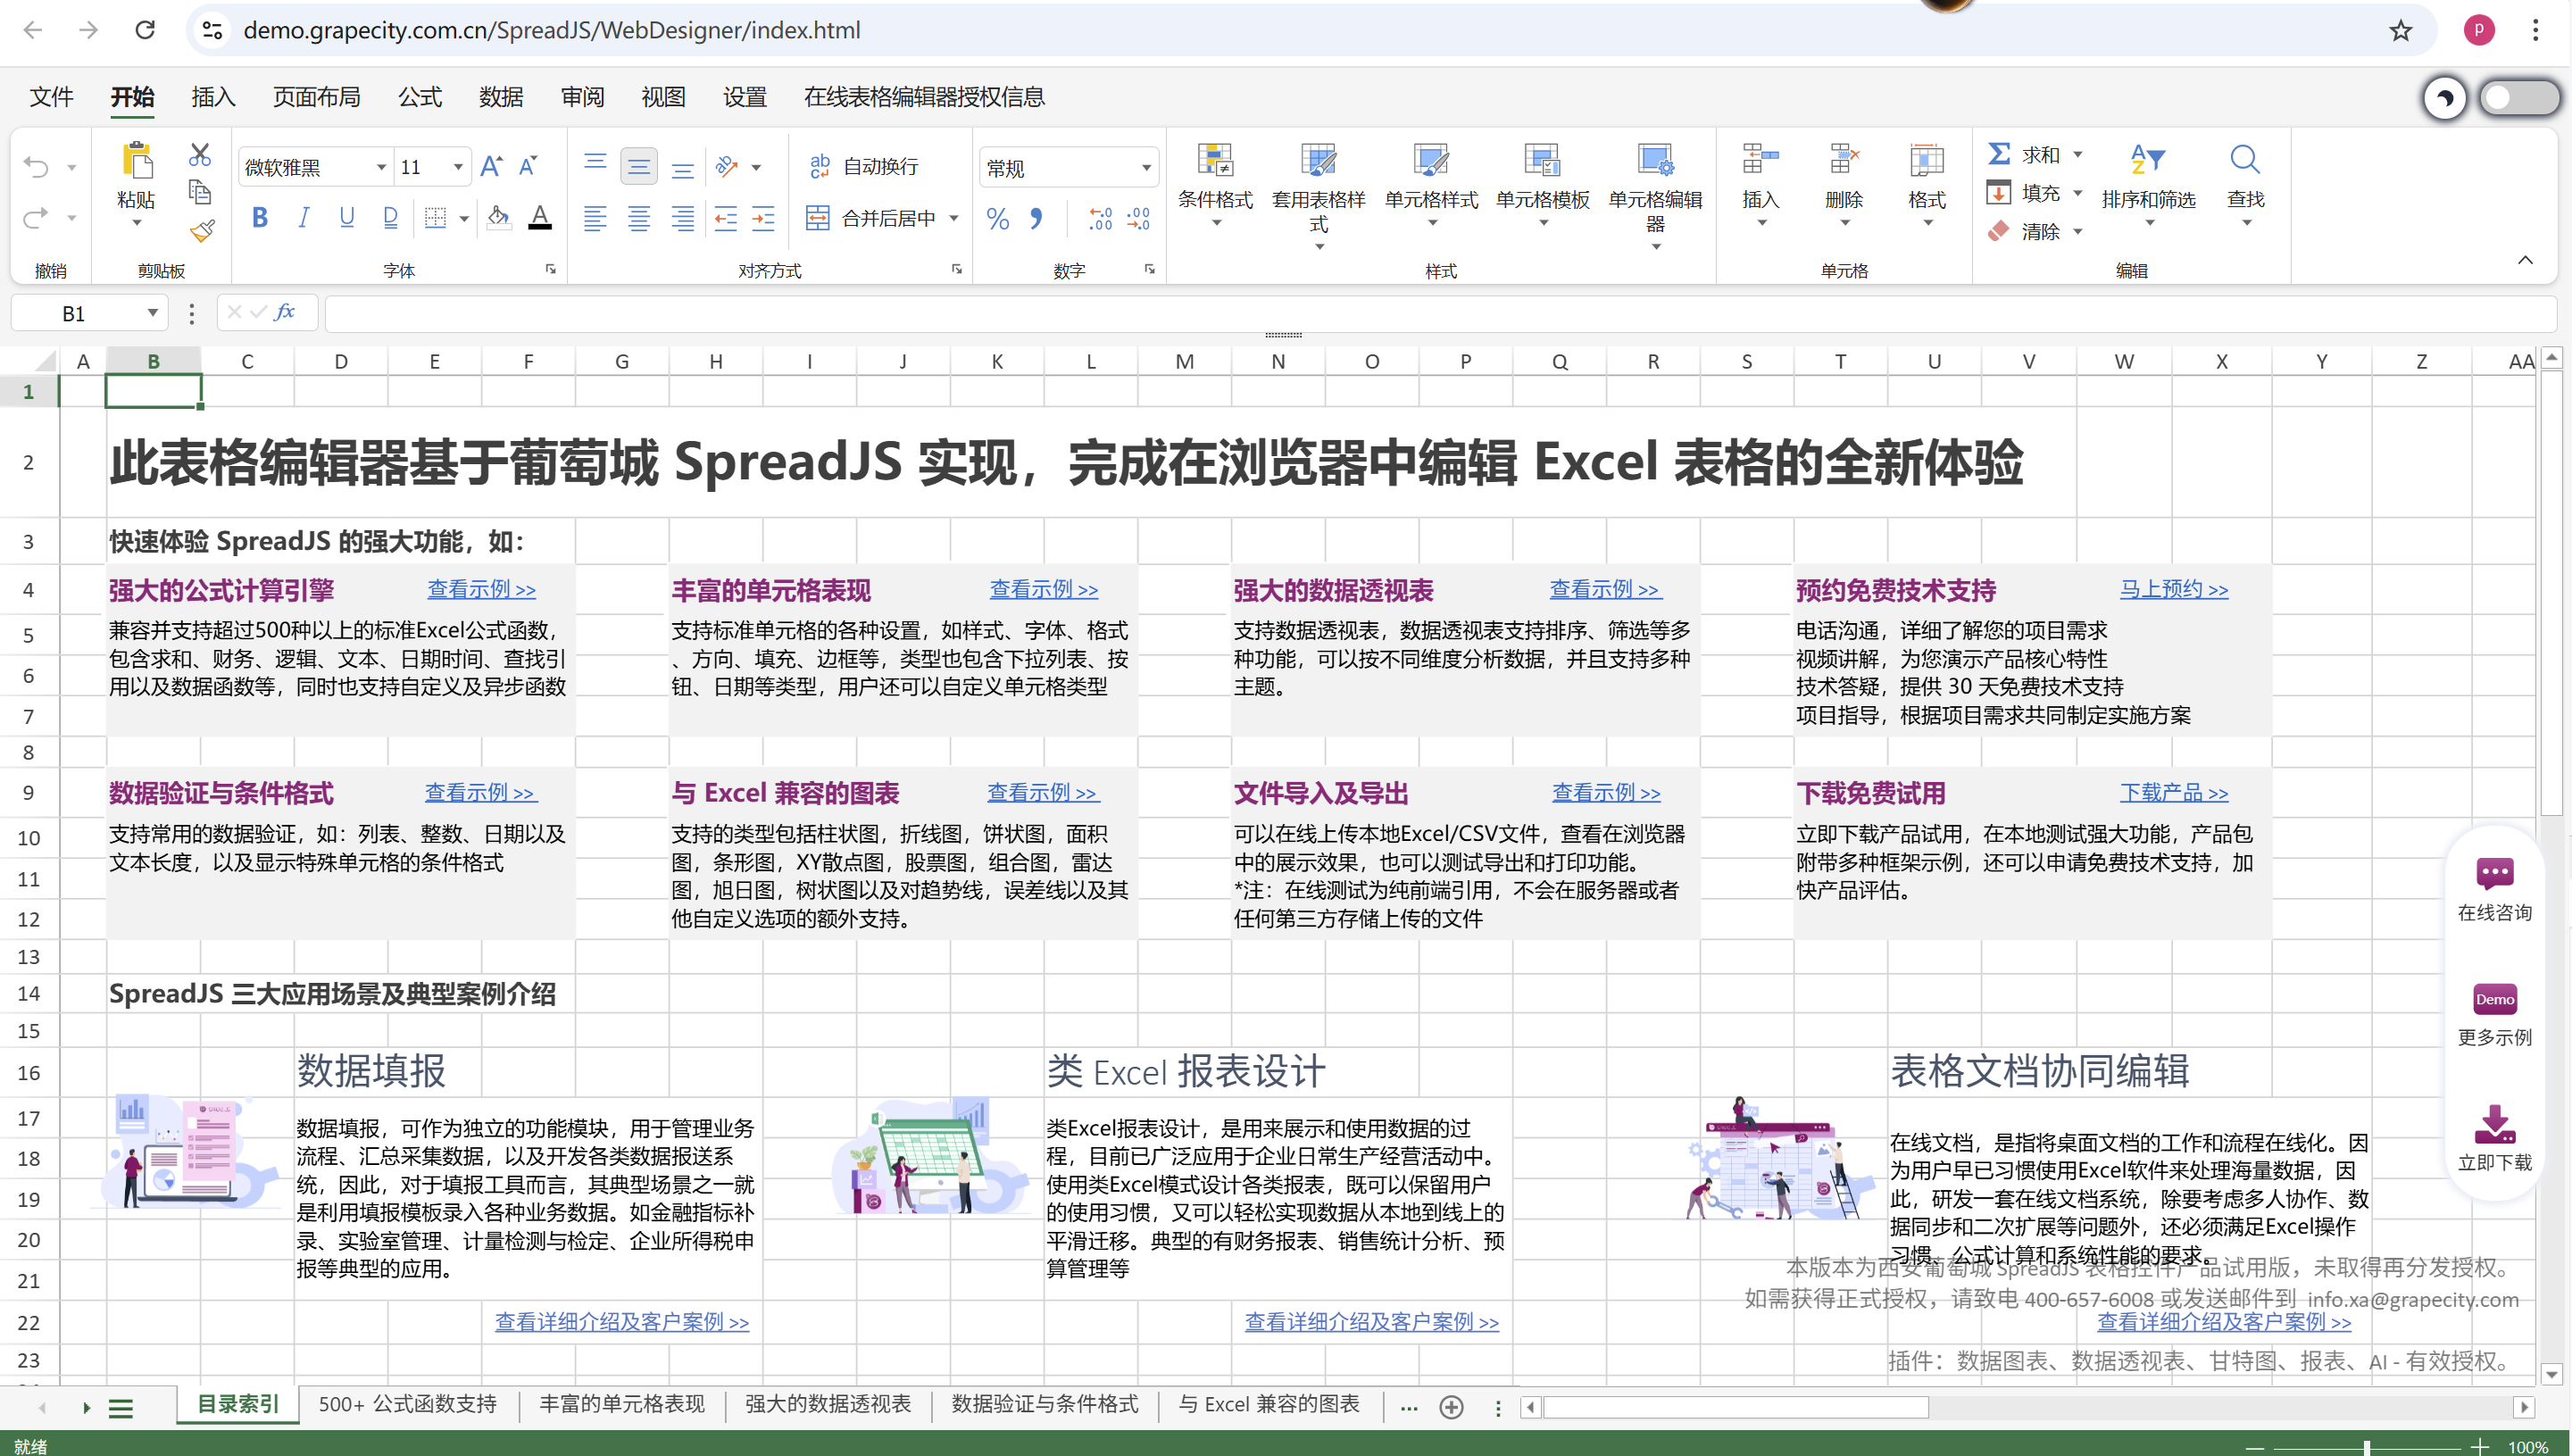Collapse the ribbon with the chevron

point(2525,260)
